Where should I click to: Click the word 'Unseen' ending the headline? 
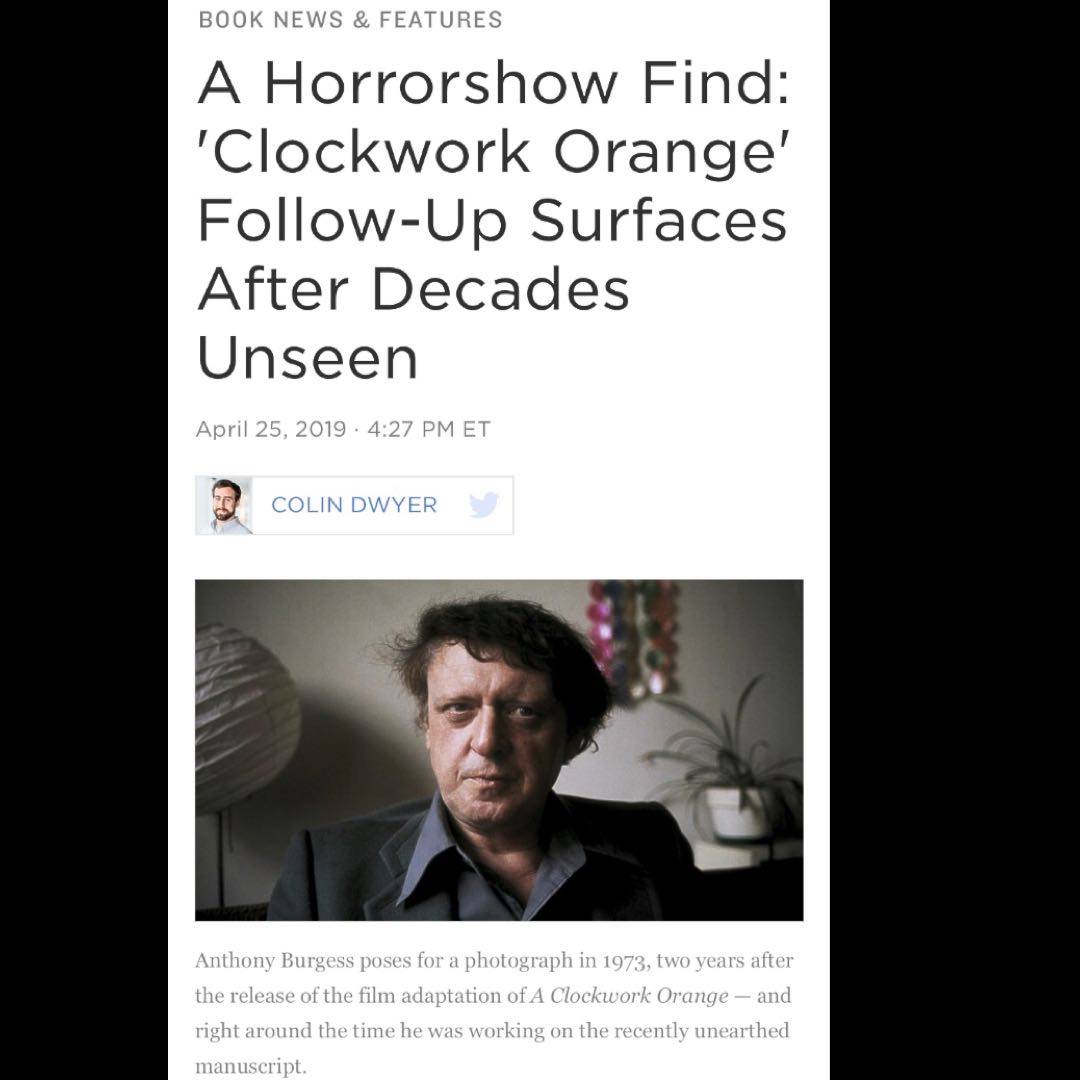click(x=308, y=358)
